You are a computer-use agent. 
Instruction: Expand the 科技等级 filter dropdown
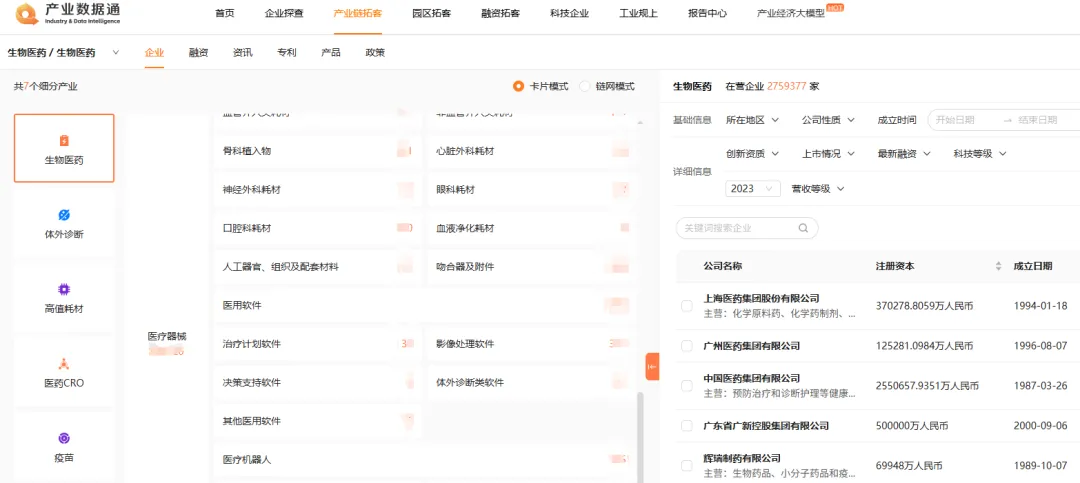(979, 154)
